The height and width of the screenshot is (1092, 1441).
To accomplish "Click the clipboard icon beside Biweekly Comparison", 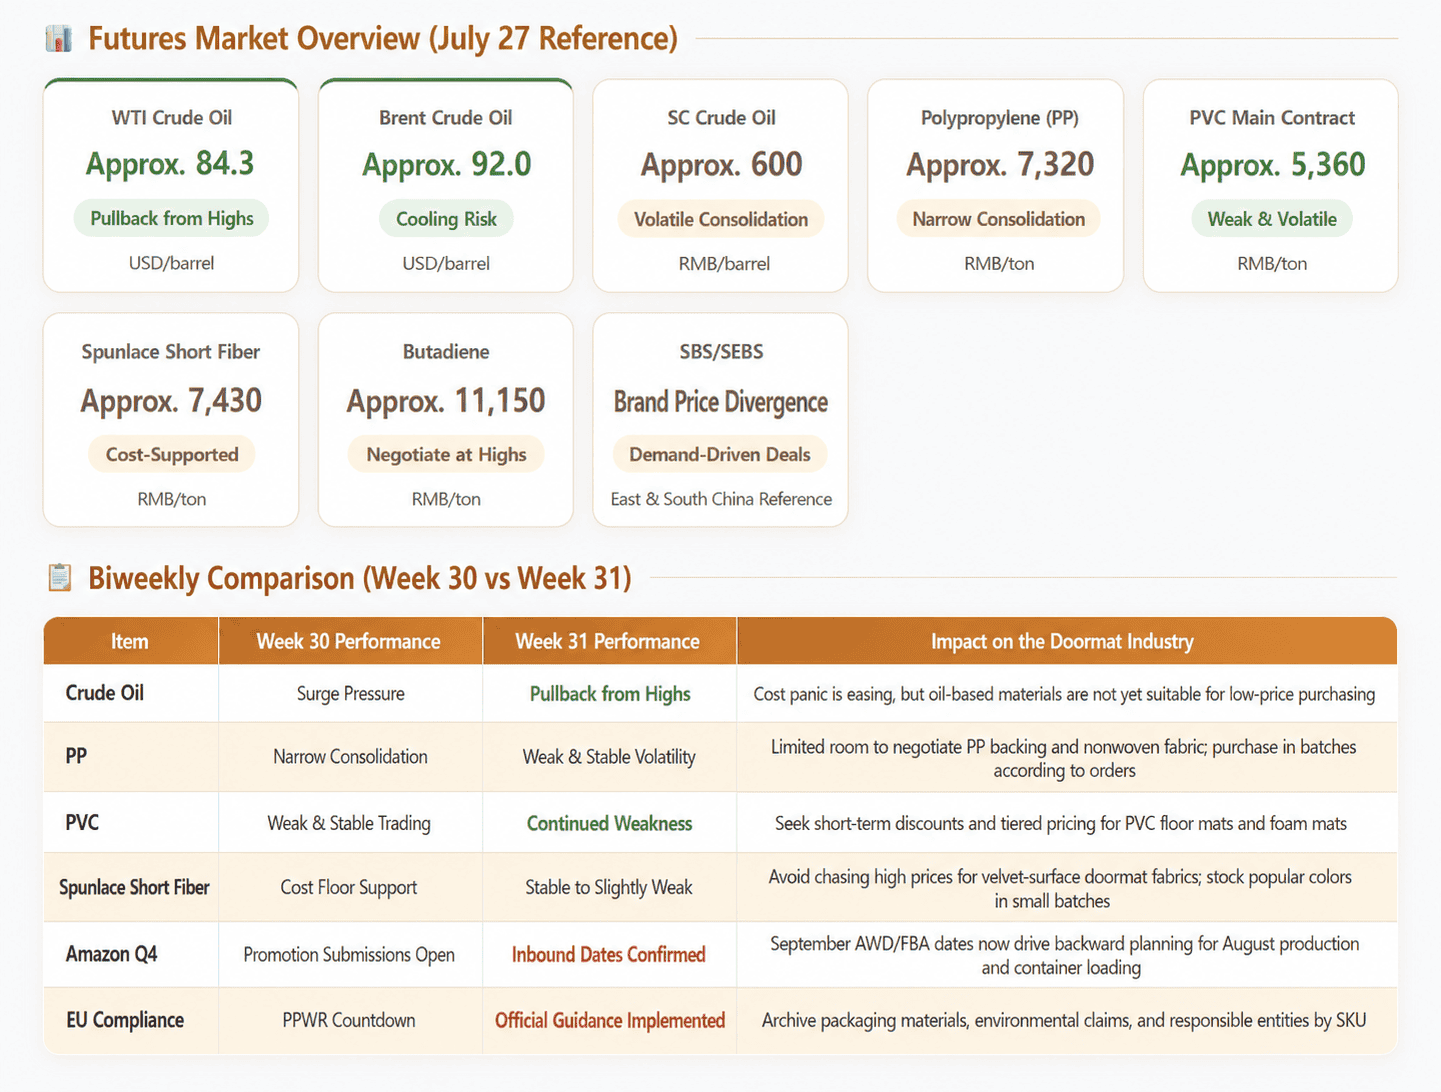I will [x=60, y=578].
